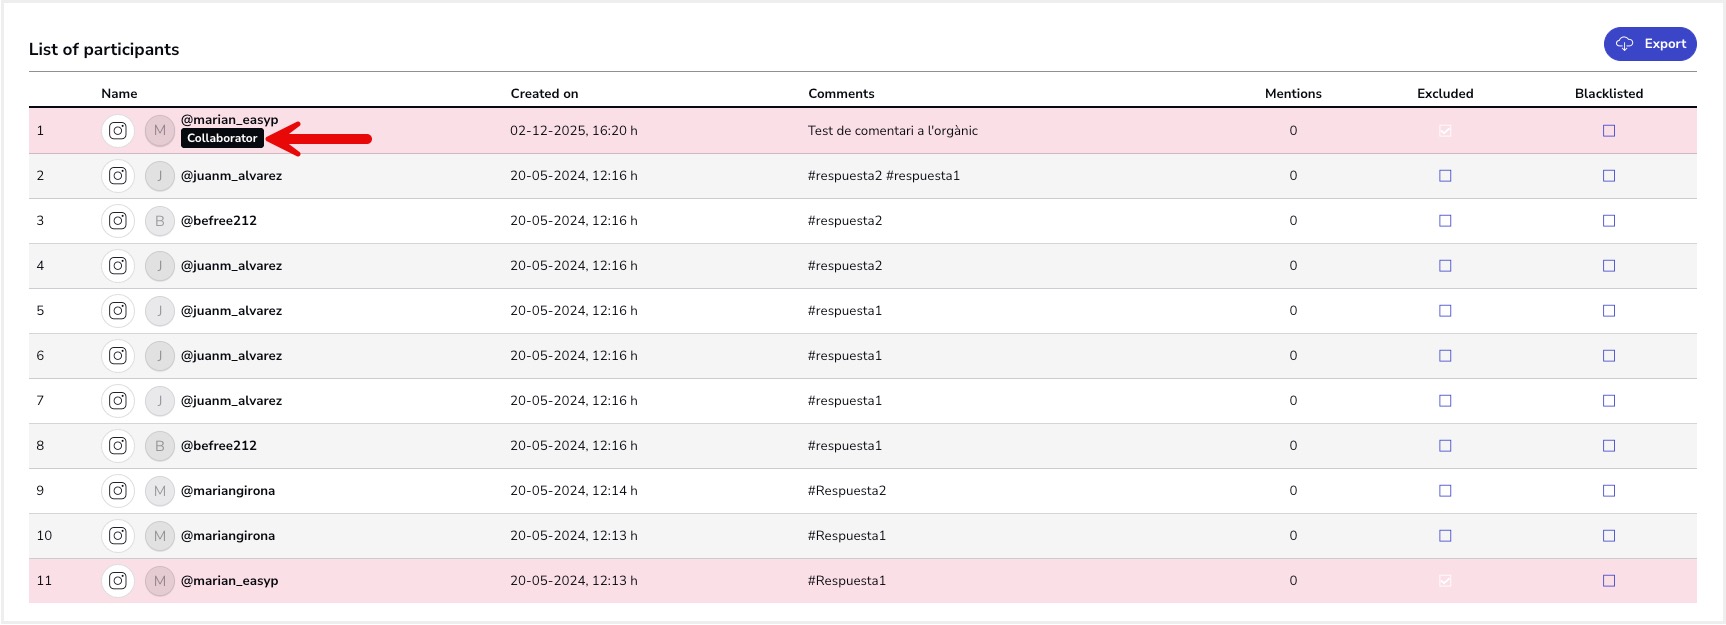The height and width of the screenshot is (625, 1726).
Task: Click Instagram icon in row 3
Action: click(118, 221)
